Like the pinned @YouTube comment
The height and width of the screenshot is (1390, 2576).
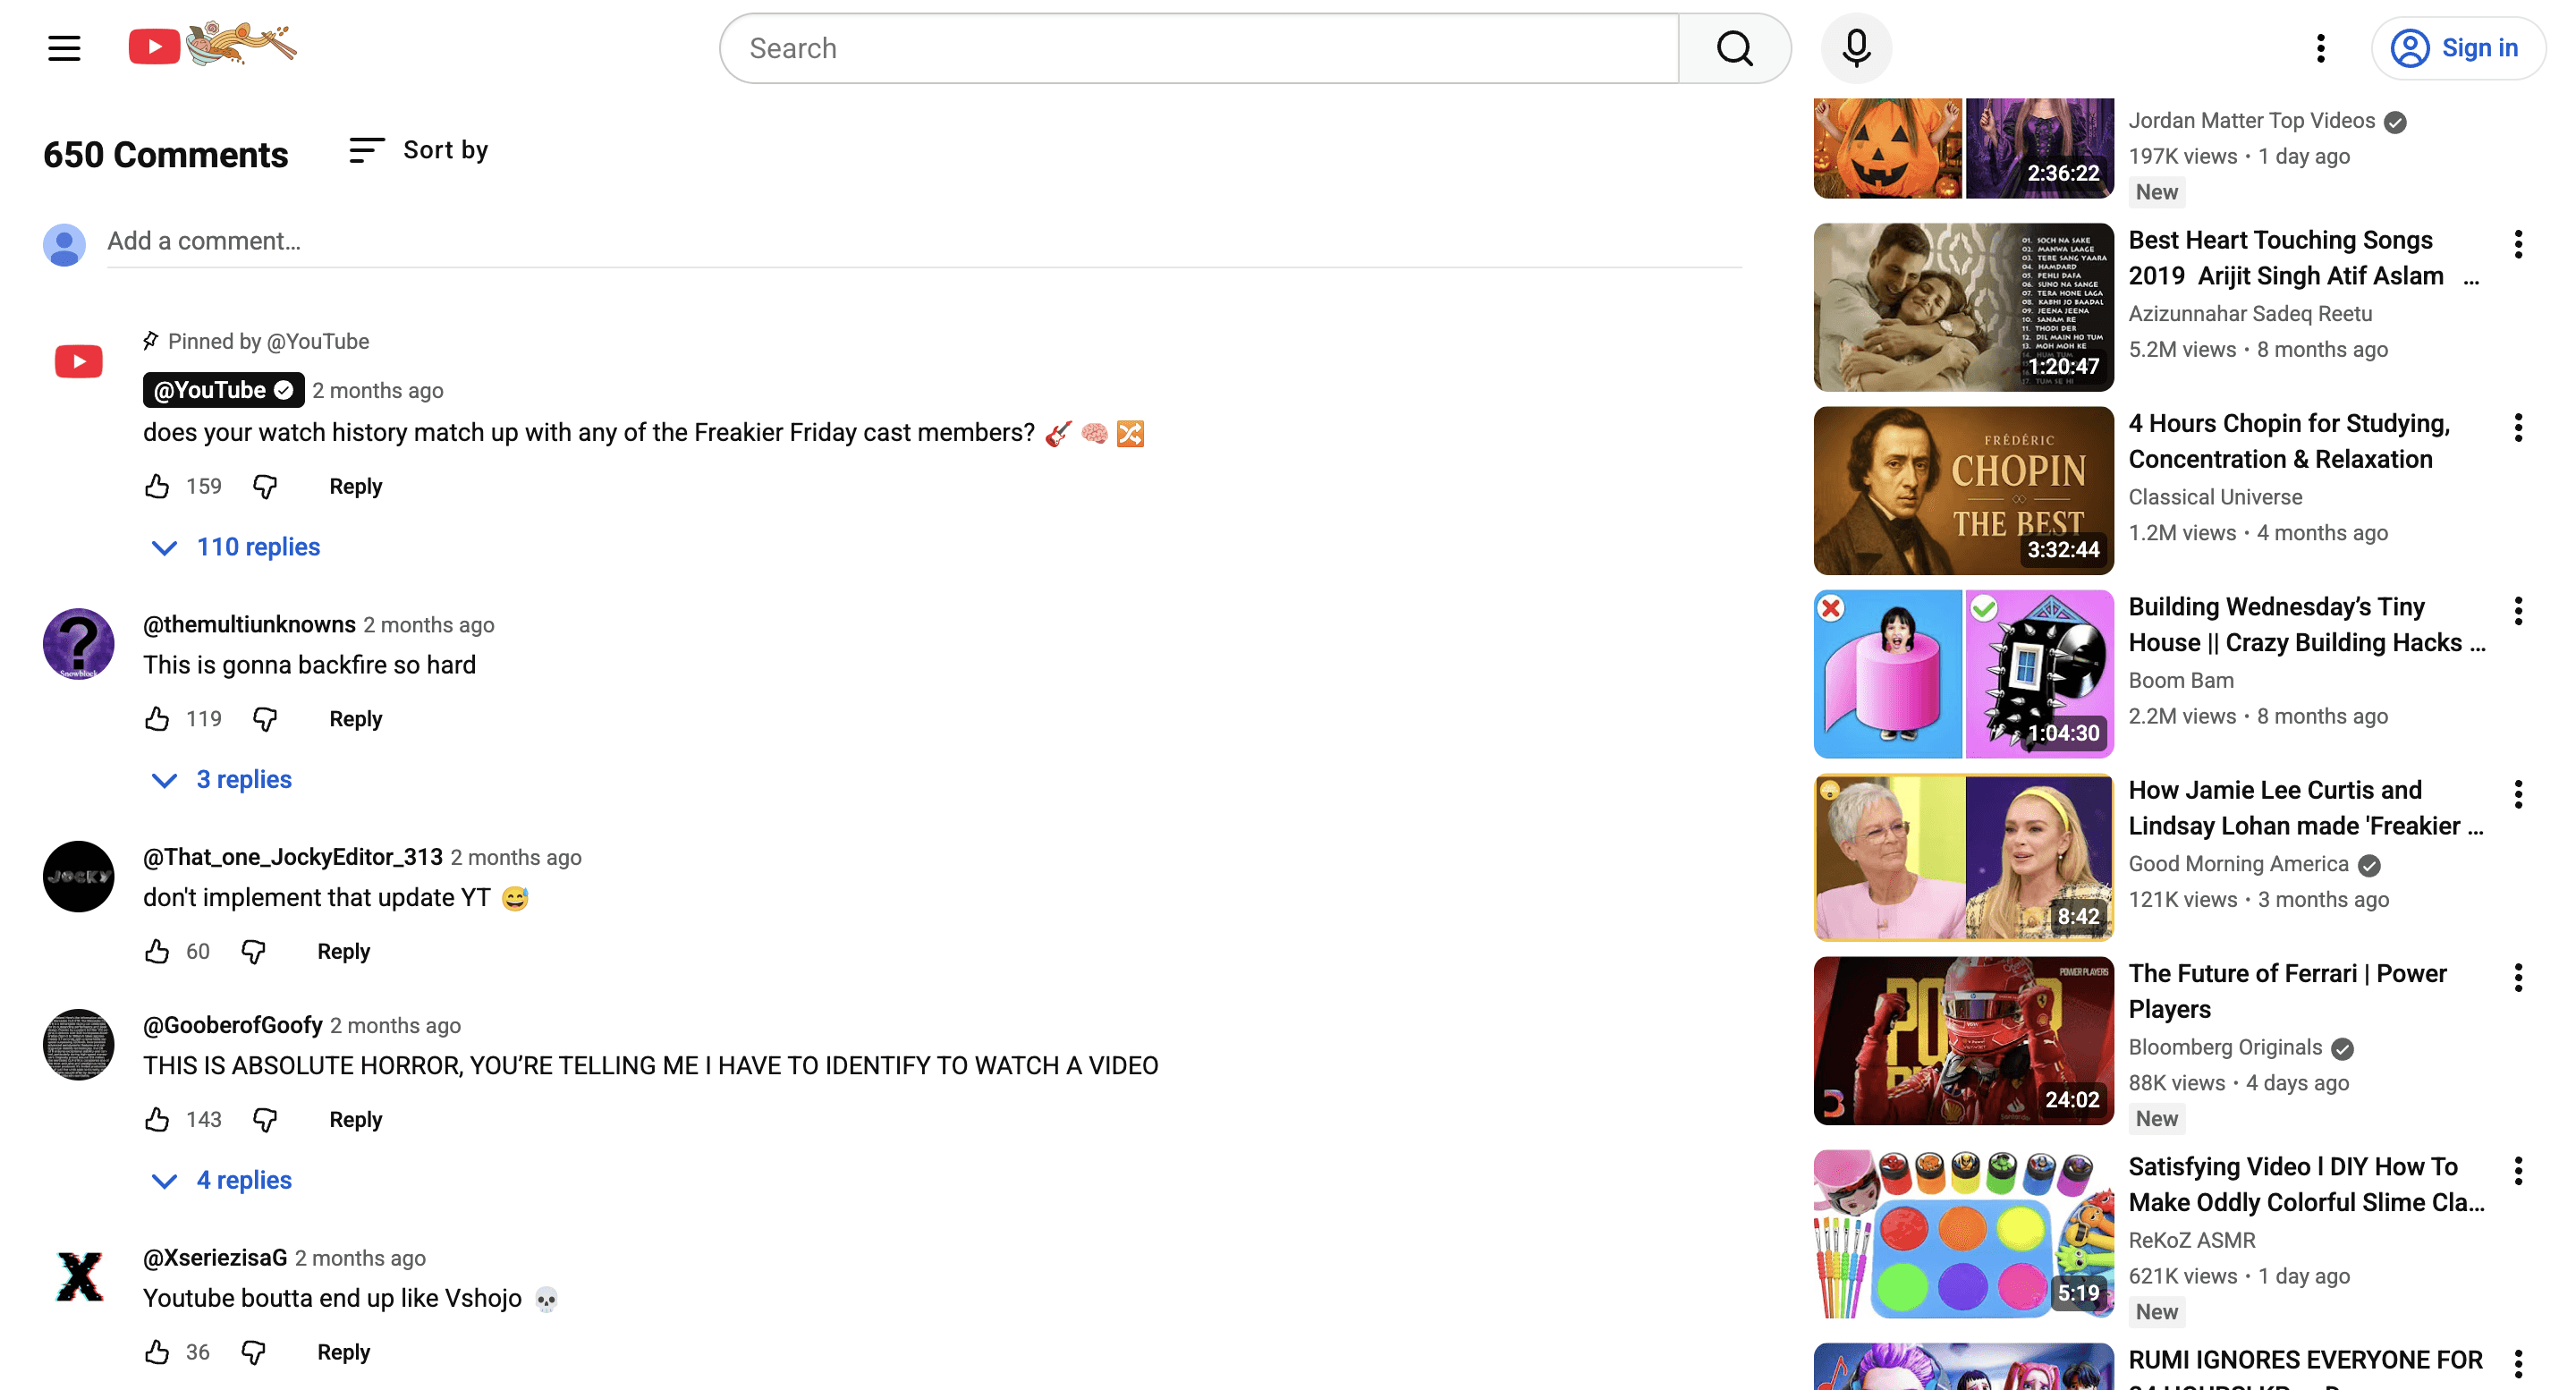156,486
